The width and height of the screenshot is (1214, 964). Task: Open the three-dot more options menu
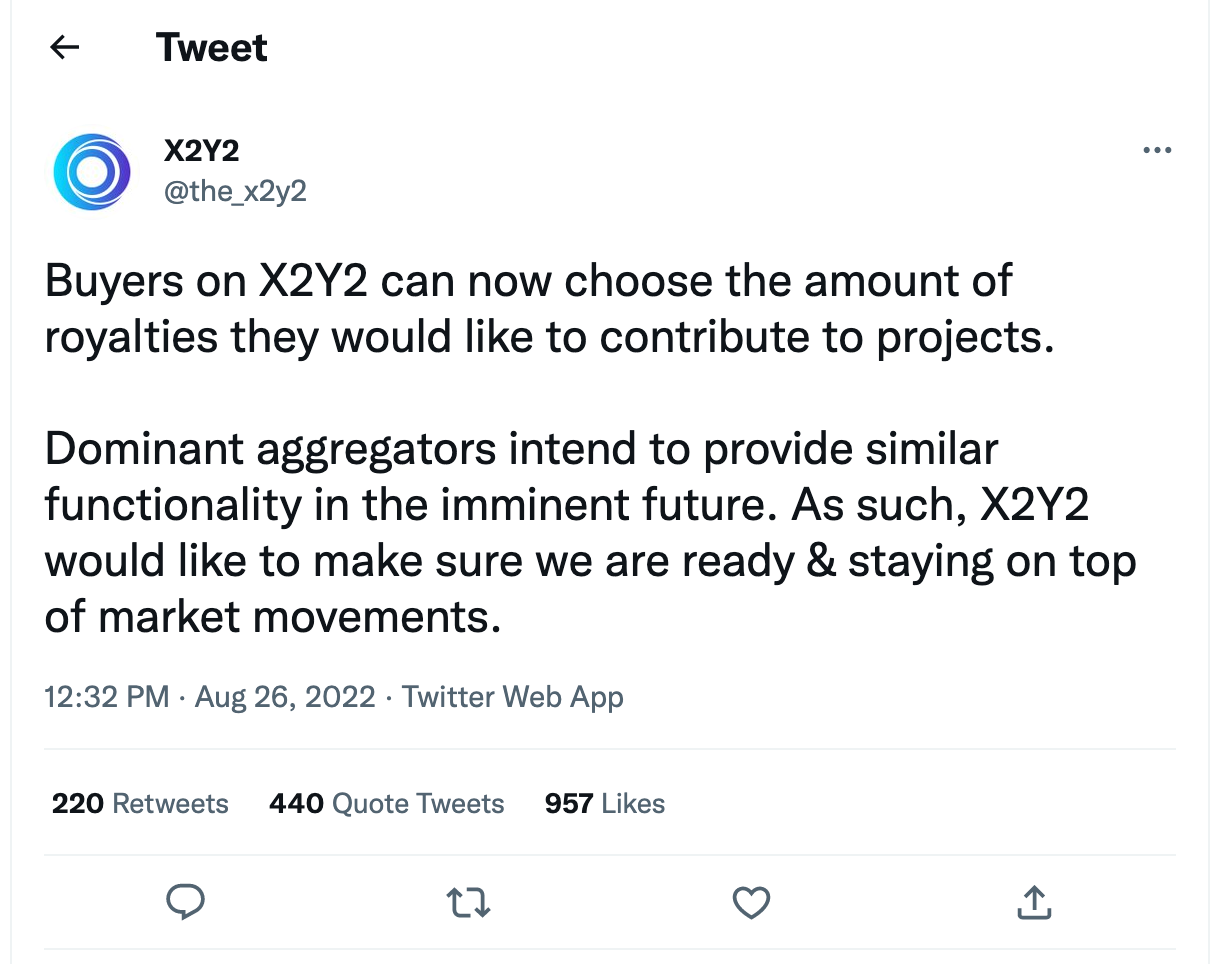[x=1157, y=151]
